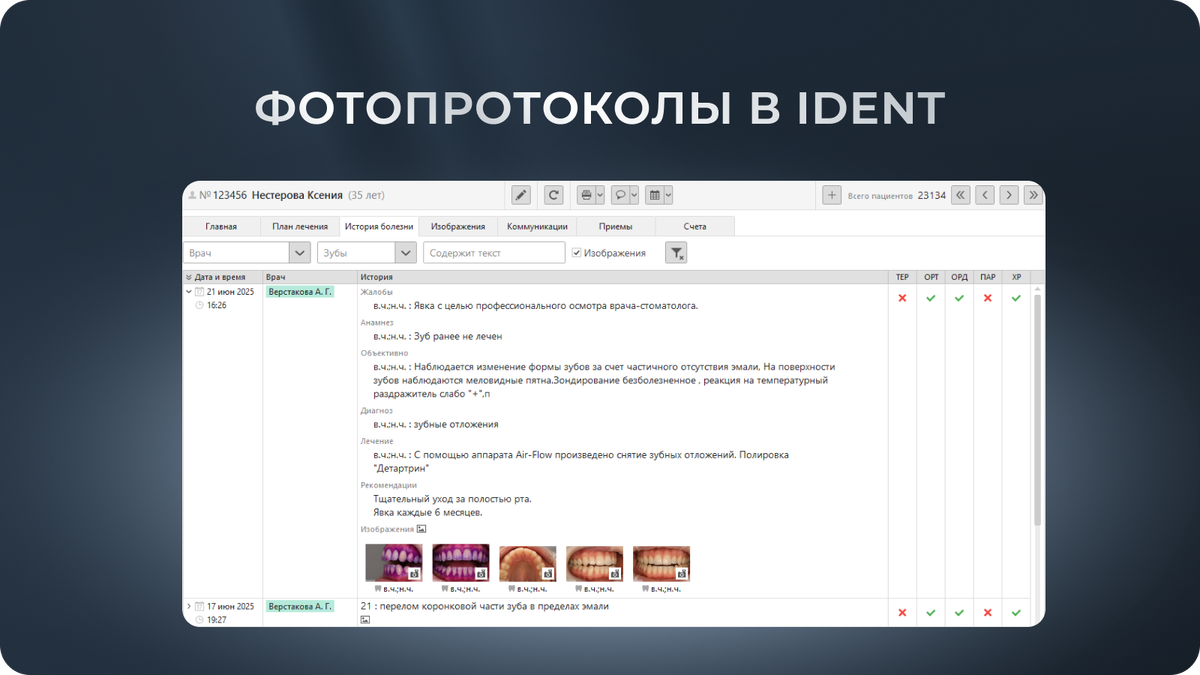1200x675 pixels.
Task: Toggle the Изображения checkbox
Action: pyautogui.click(x=577, y=253)
